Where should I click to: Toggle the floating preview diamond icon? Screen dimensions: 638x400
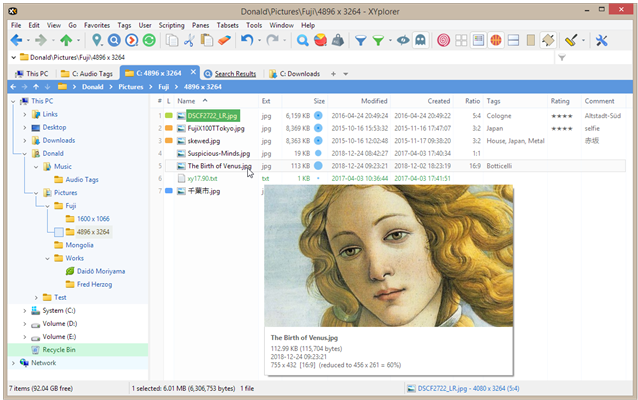[x=548, y=40]
